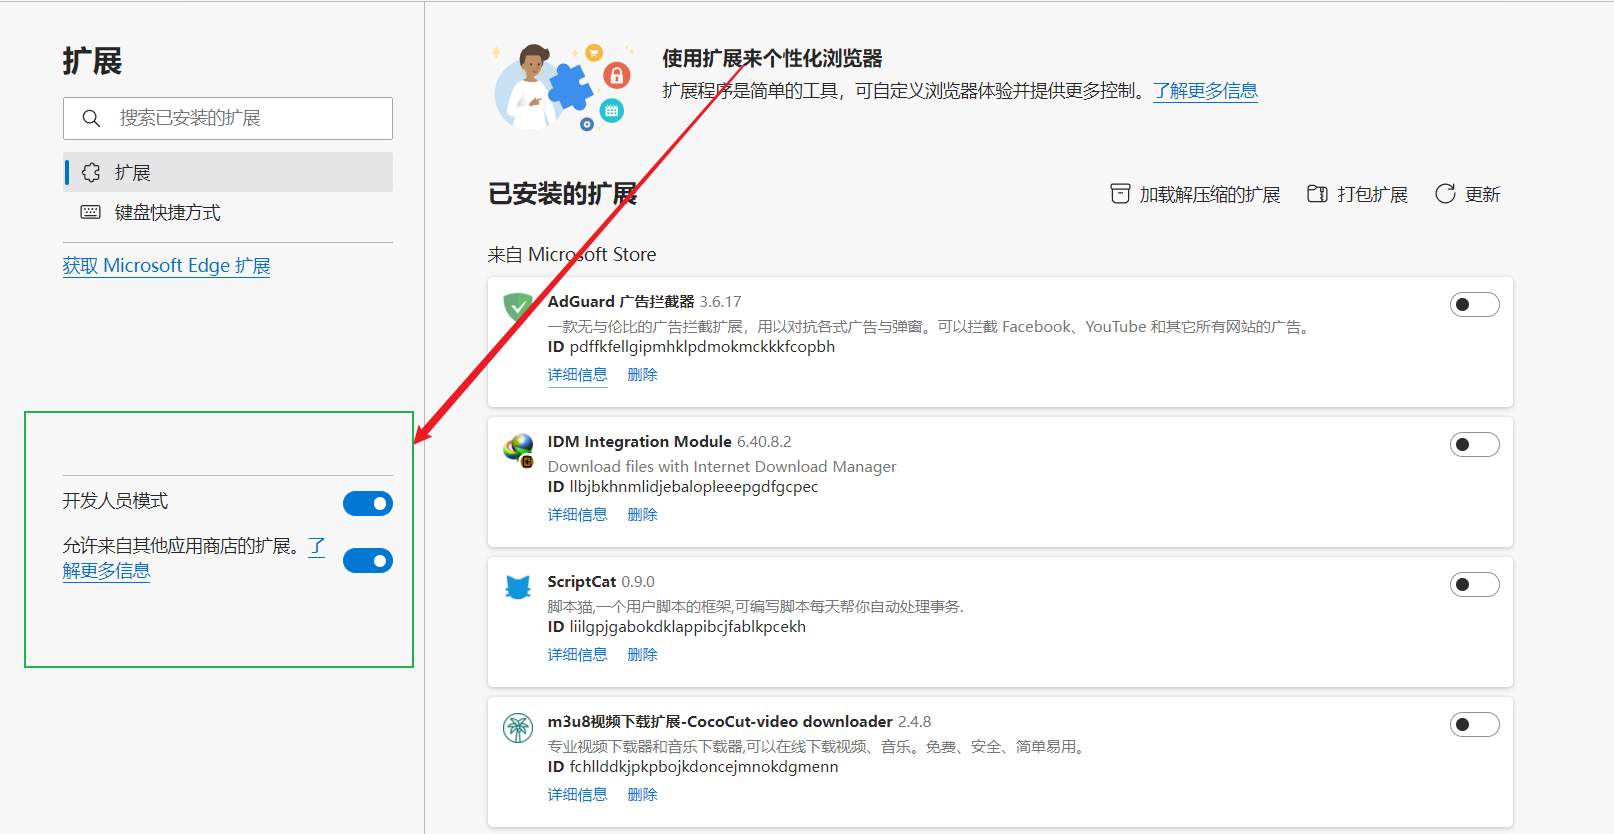This screenshot has height=834, width=1614.
Task: Click 删除 for ScriptCat
Action: [x=642, y=655]
